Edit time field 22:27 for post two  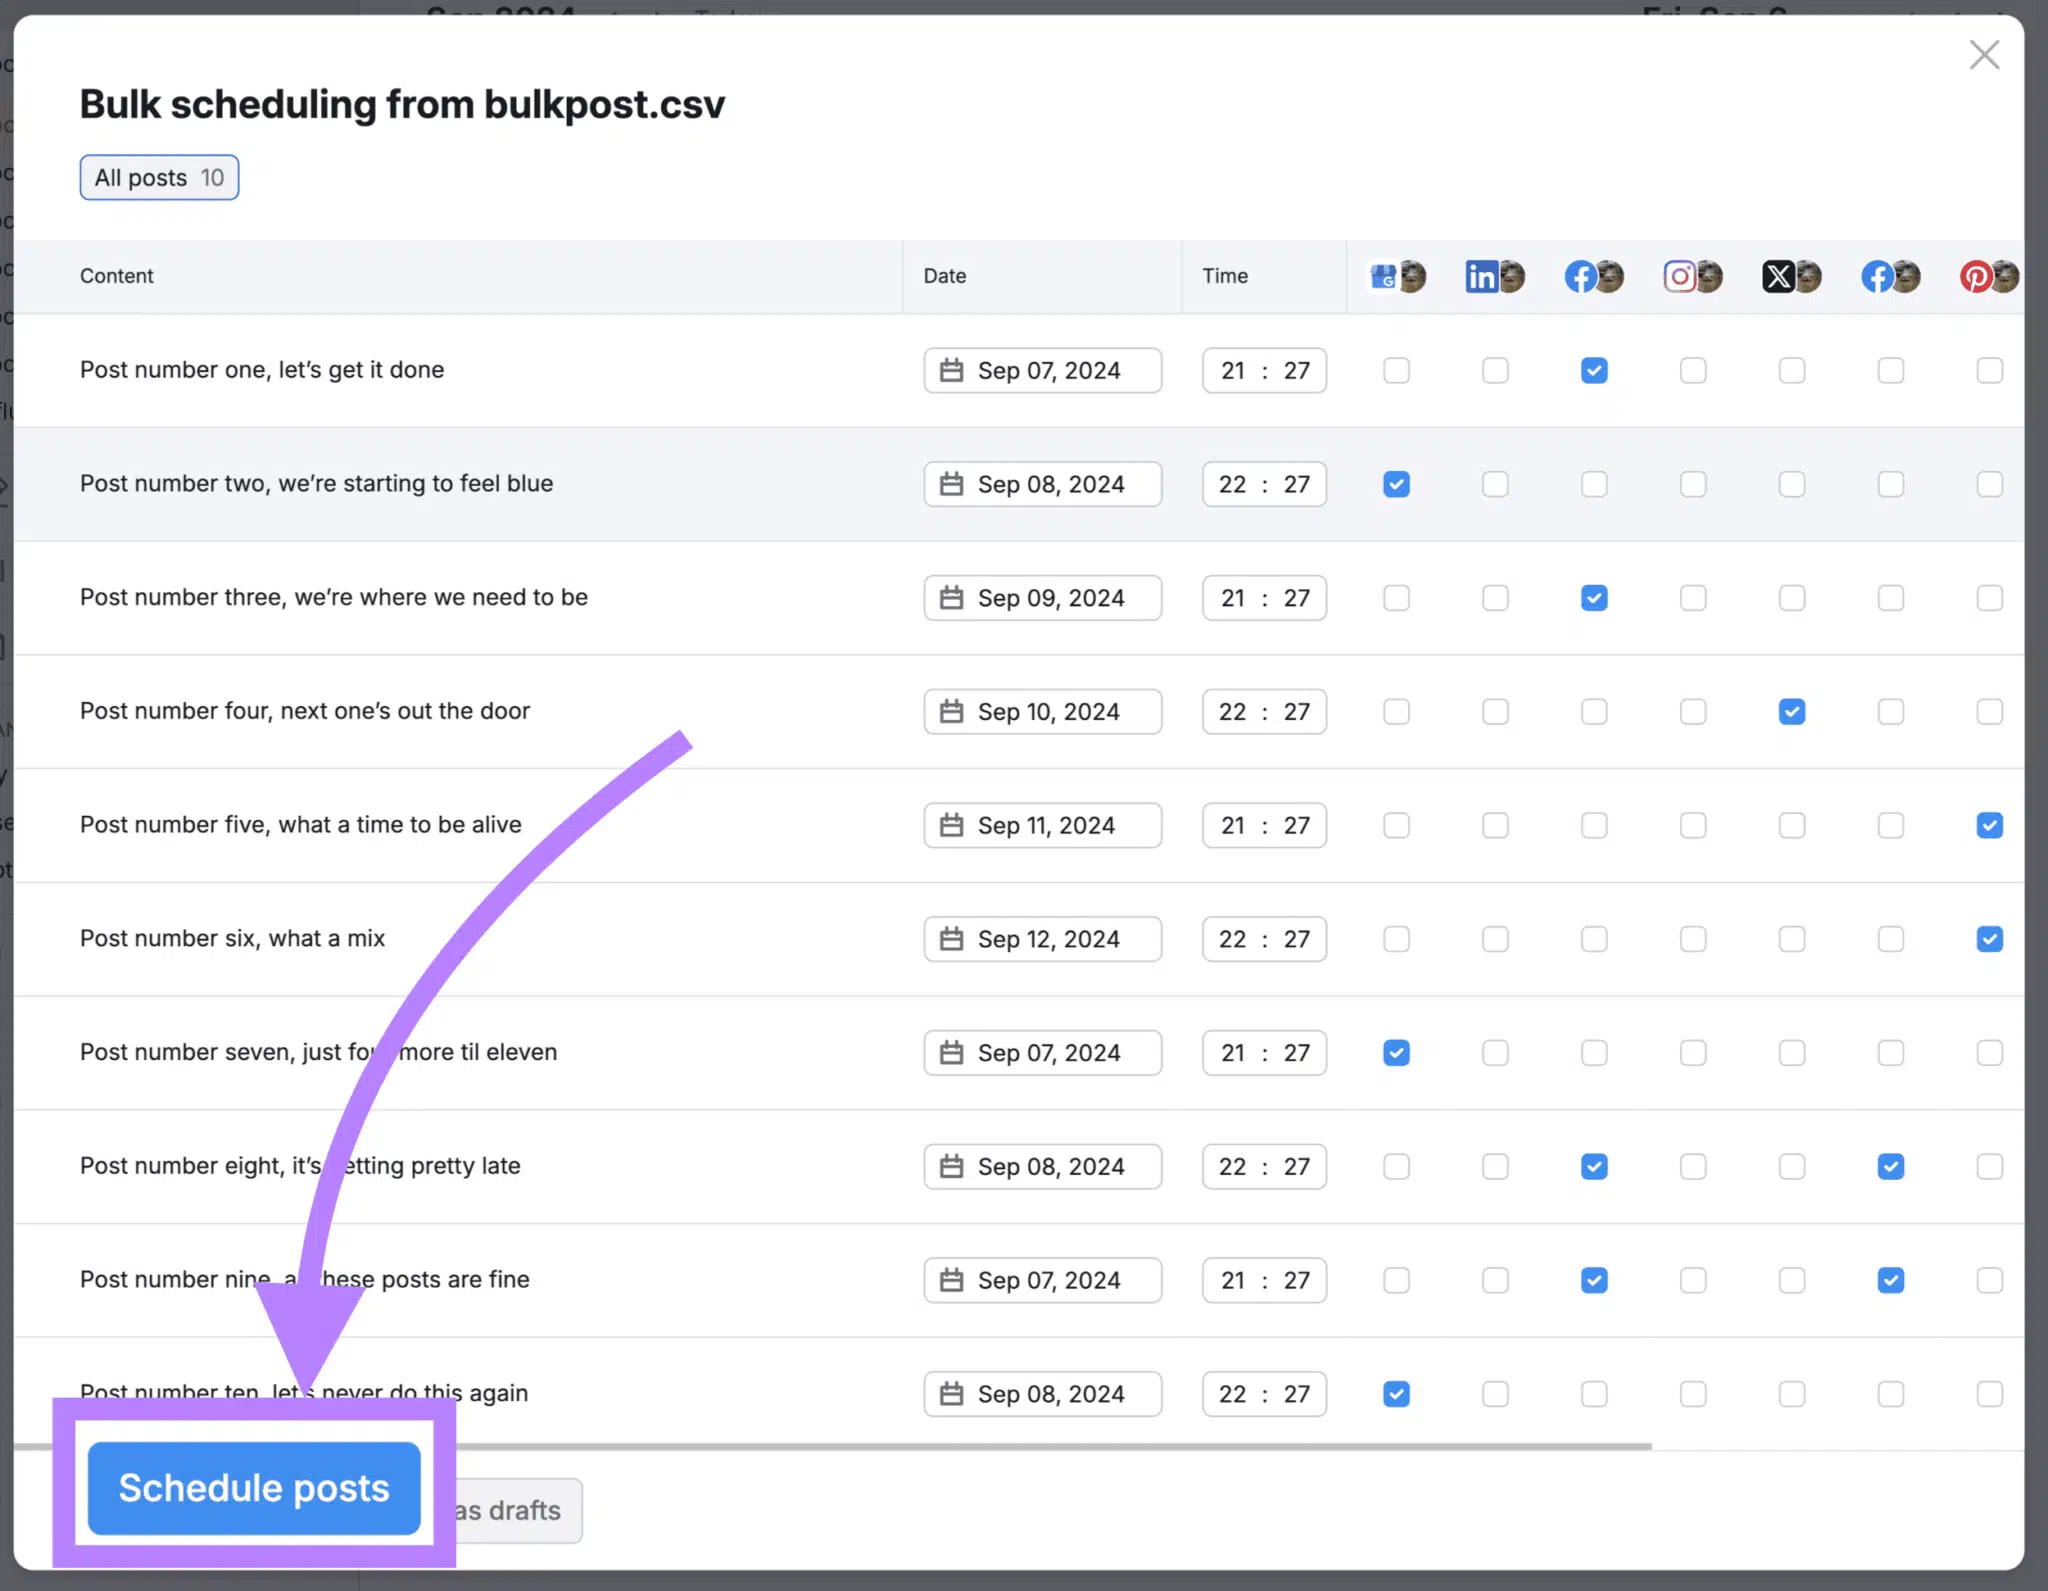point(1264,485)
